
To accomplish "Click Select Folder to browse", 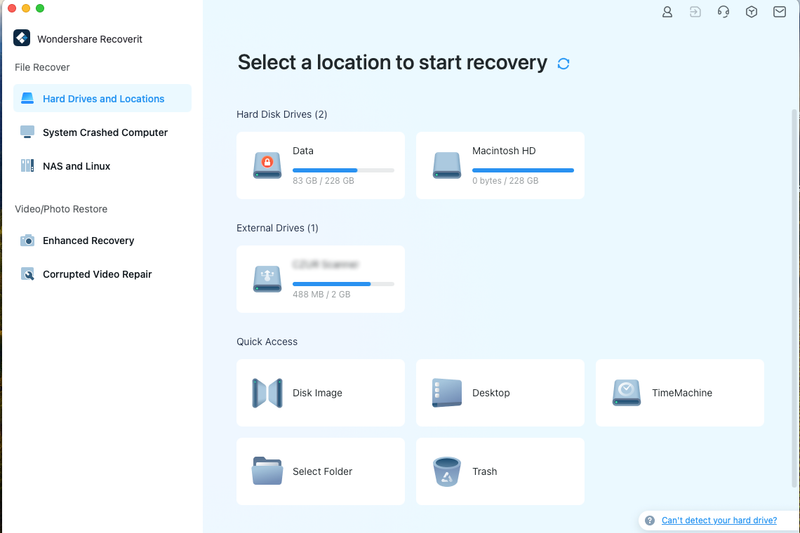I will [x=320, y=471].
